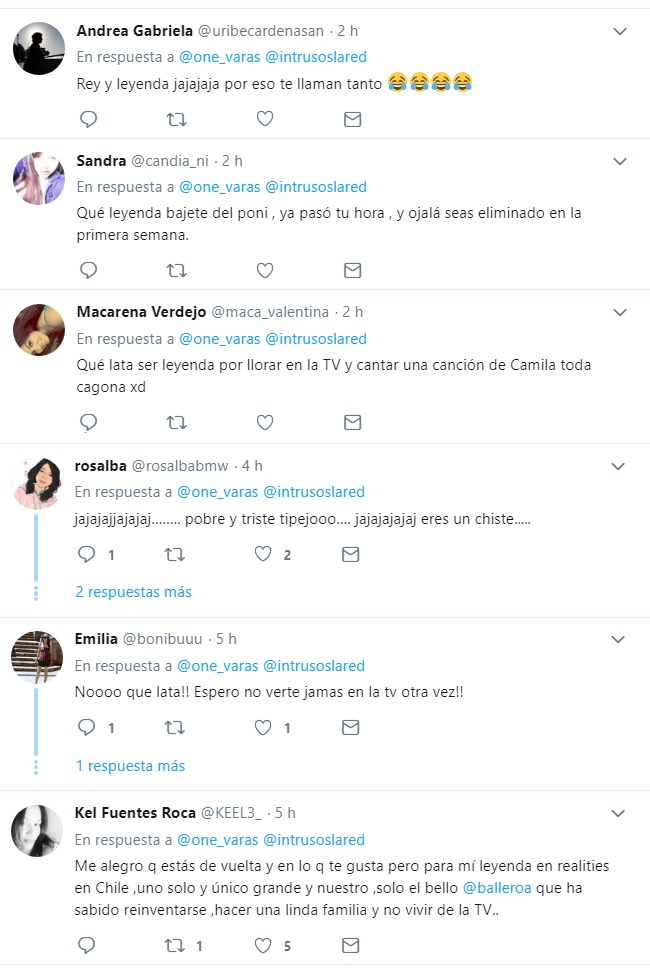This screenshot has height=978, width=650.
Task: Expand "1 respuesta más" under Emilia's tweet
Action: [130, 766]
